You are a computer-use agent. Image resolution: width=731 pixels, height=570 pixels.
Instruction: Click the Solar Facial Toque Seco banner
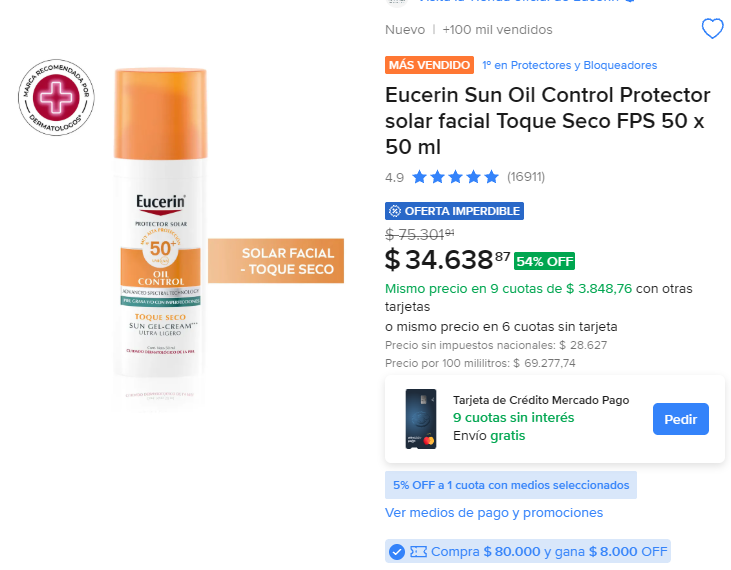pos(276,261)
